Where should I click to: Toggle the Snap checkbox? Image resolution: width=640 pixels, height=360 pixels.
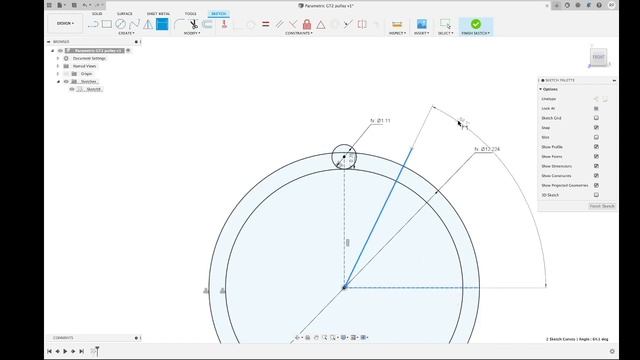click(596, 128)
